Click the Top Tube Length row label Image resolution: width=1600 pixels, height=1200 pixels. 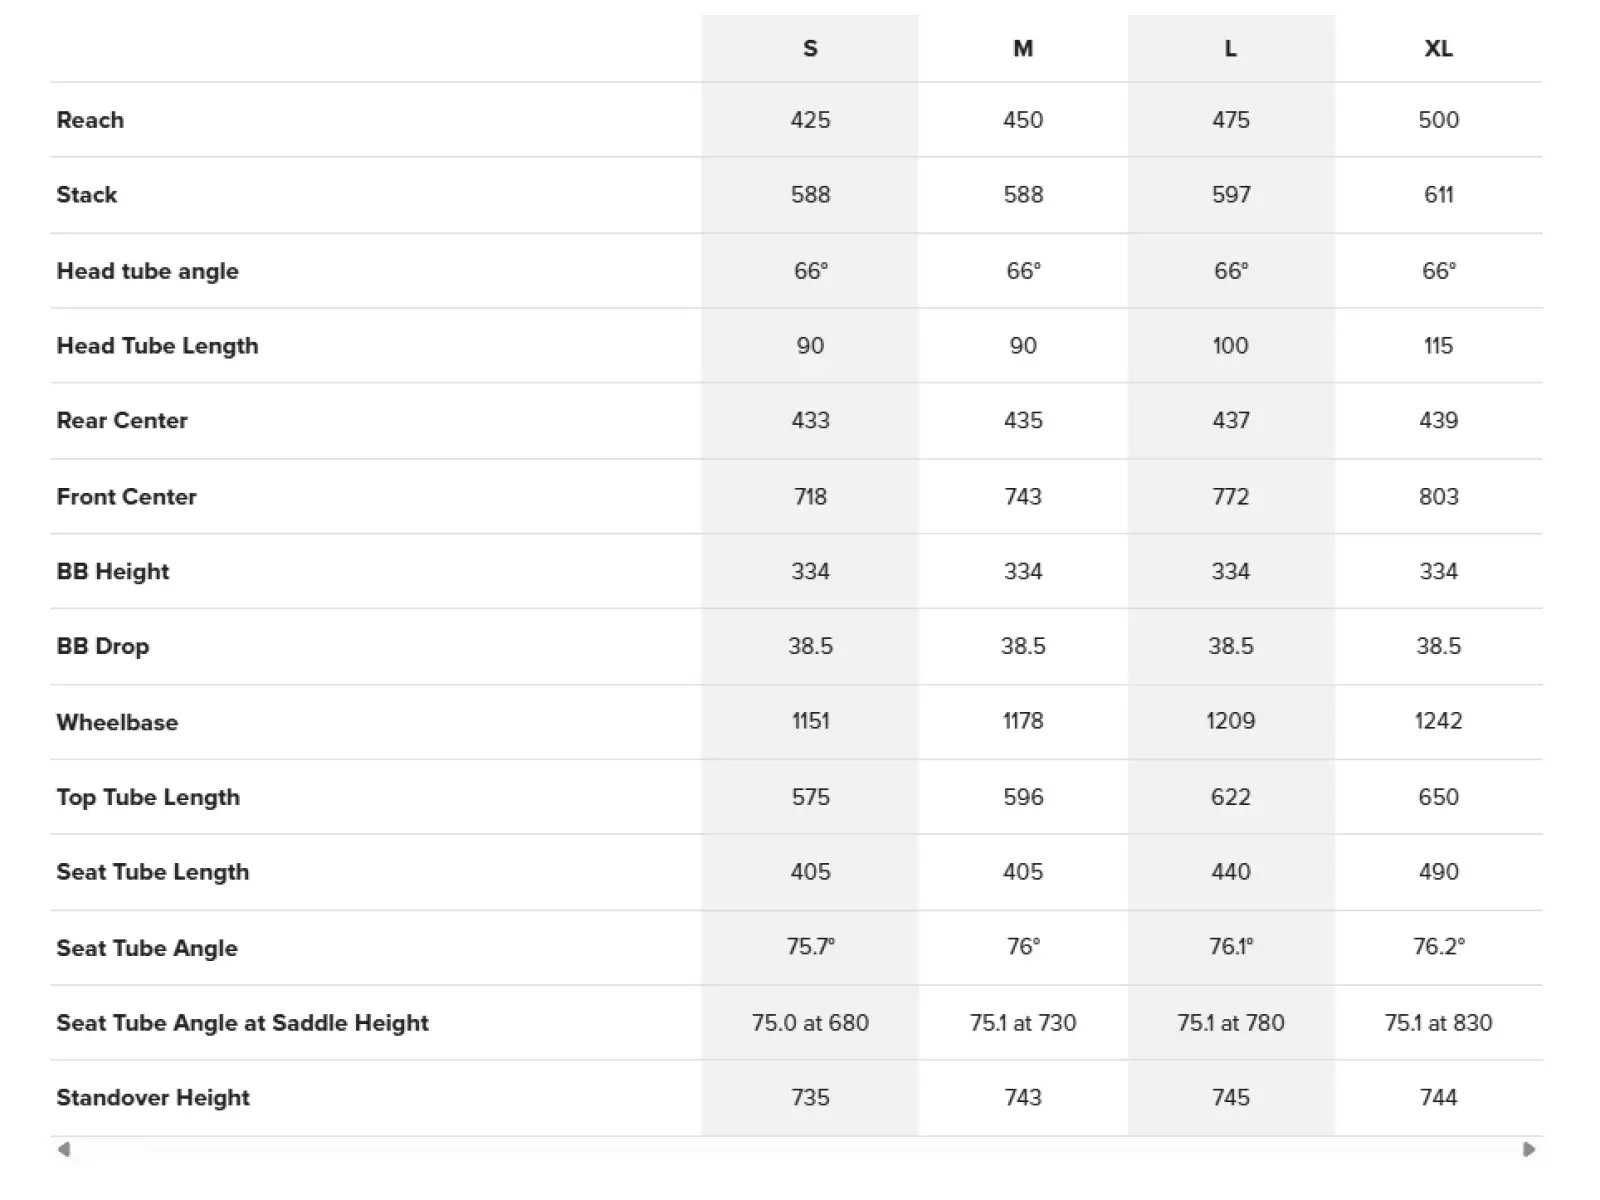click(x=148, y=797)
